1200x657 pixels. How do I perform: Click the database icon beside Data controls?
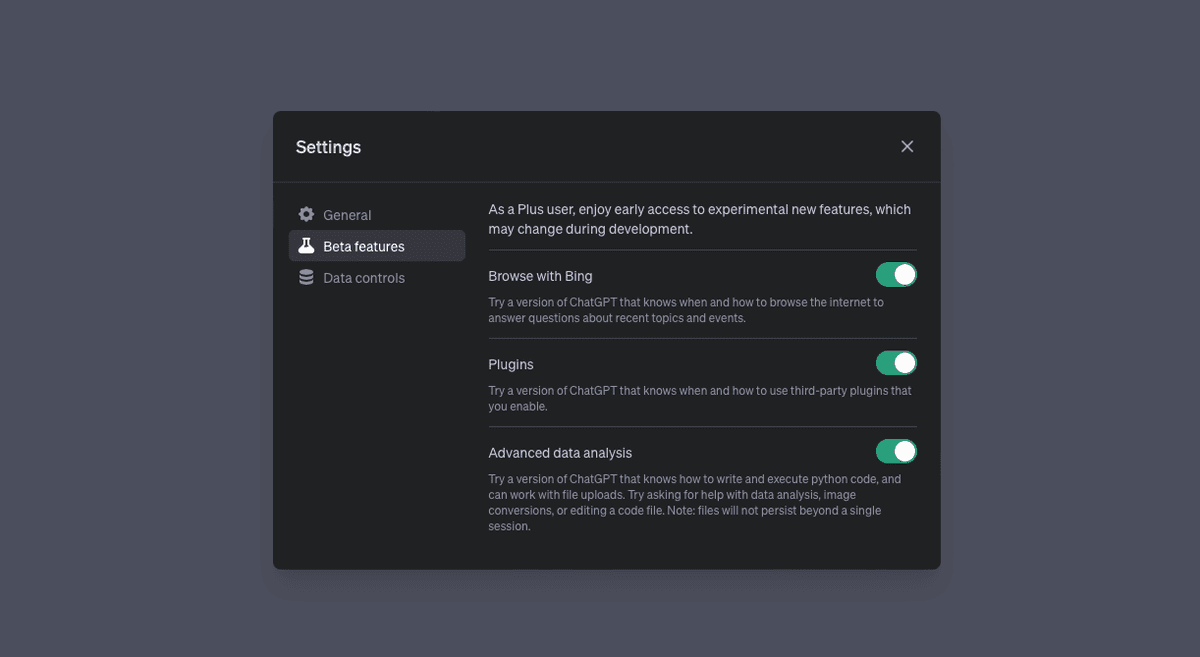[306, 278]
